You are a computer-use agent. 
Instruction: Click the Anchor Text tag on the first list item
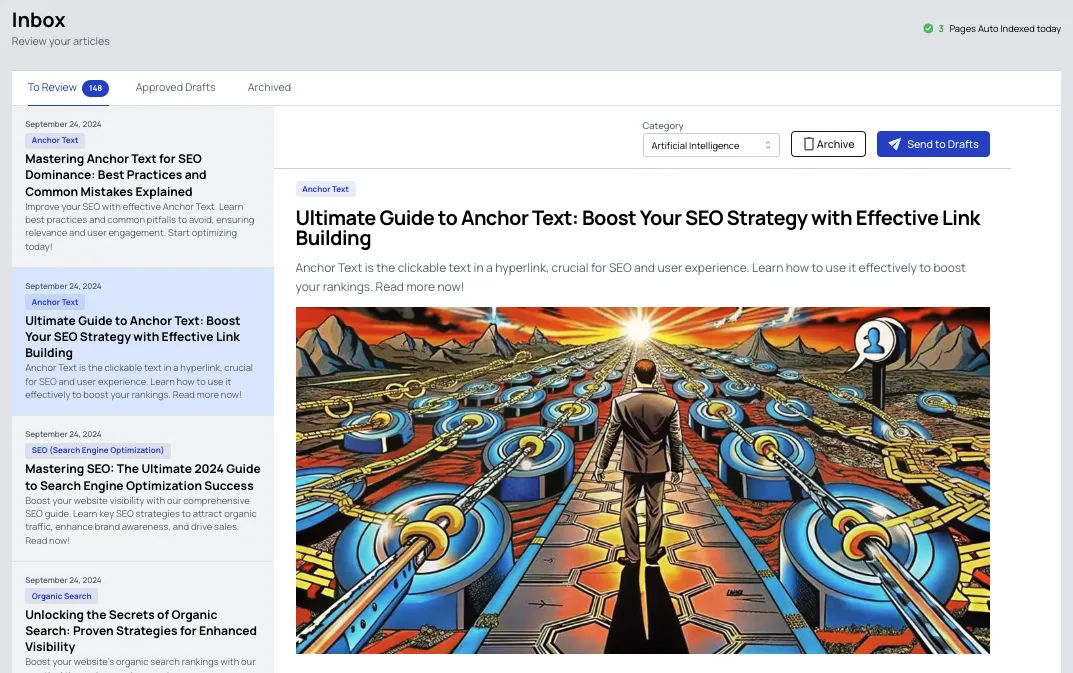(55, 140)
